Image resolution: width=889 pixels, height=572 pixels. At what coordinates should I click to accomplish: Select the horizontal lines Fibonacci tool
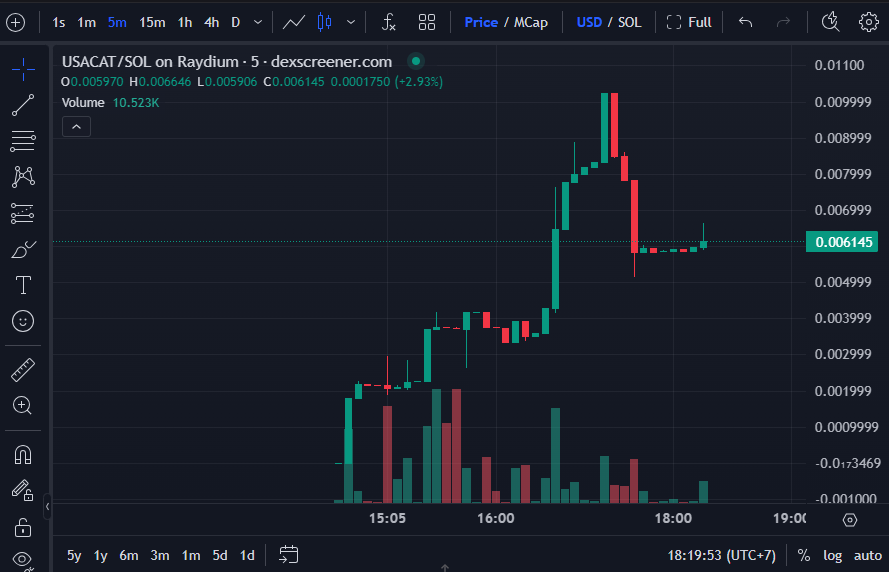tap(23, 141)
